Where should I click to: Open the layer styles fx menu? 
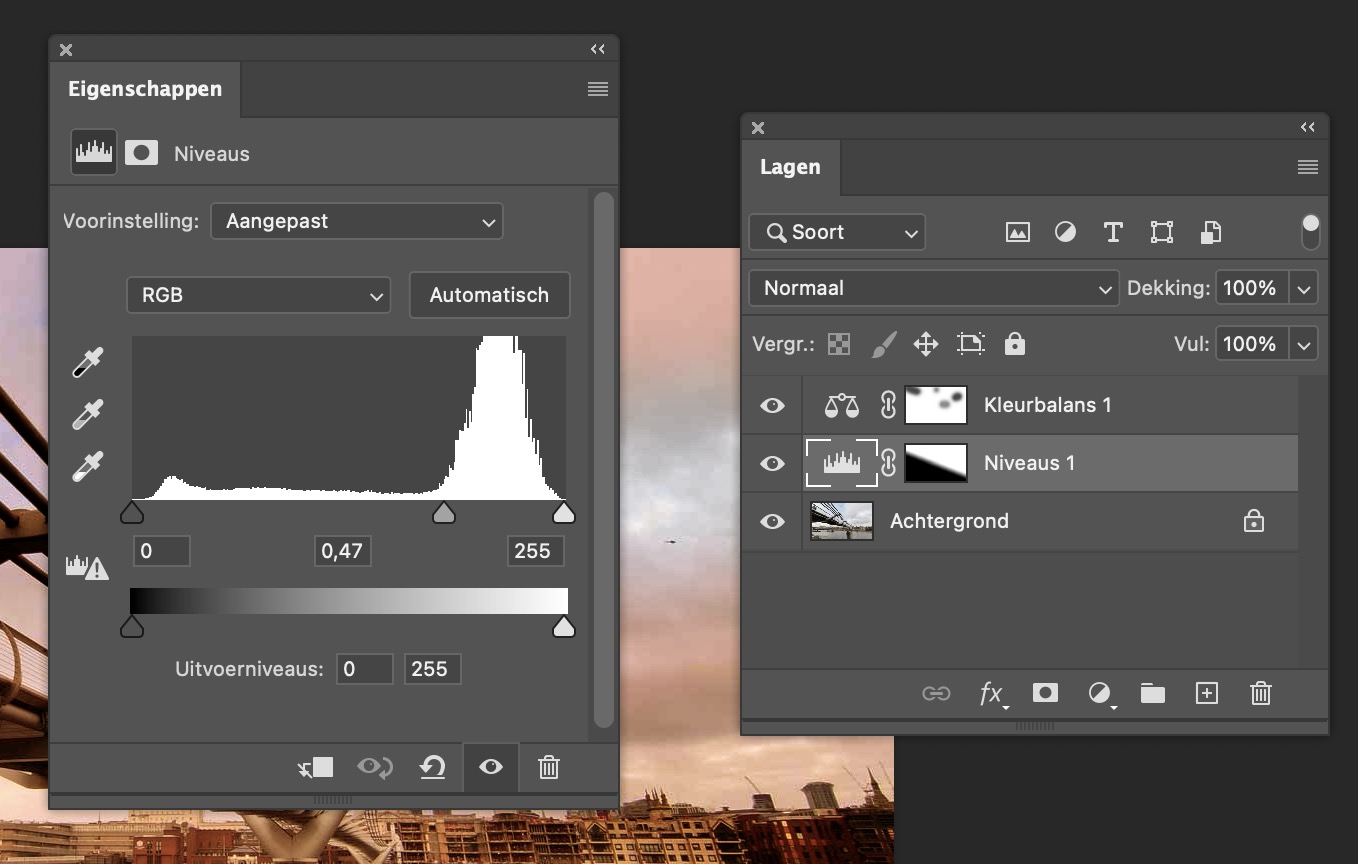pyautogui.click(x=991, y=693)
